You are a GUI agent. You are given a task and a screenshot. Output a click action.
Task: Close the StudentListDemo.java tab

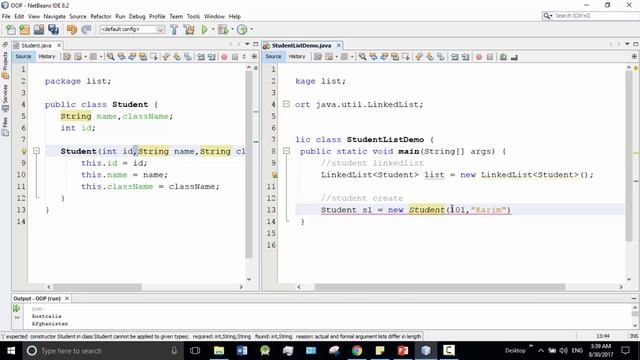(338, 45)
